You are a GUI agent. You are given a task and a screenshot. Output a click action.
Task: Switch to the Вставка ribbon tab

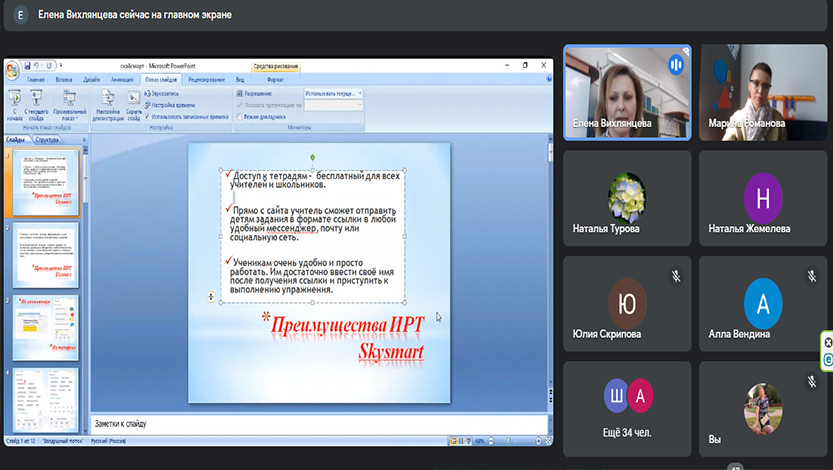point(64,78)
